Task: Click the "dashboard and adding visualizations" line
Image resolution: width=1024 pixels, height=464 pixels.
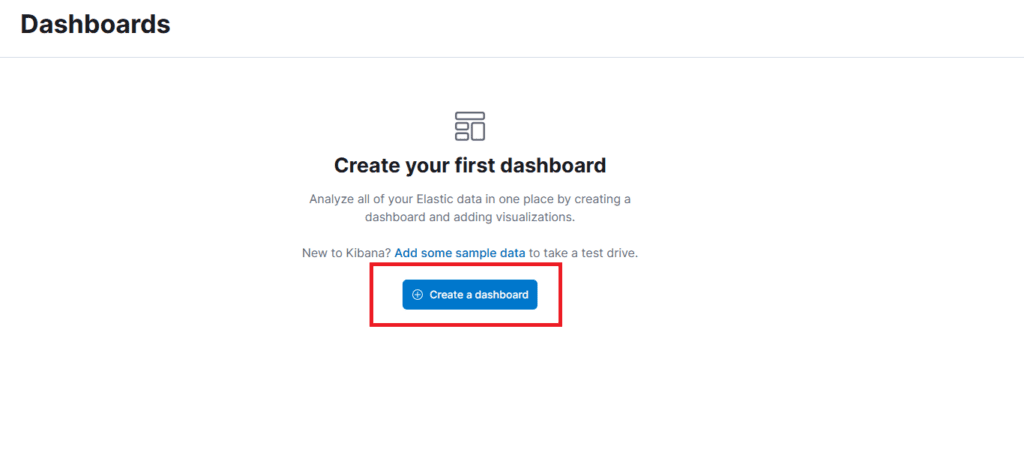Action: [470, 216]
